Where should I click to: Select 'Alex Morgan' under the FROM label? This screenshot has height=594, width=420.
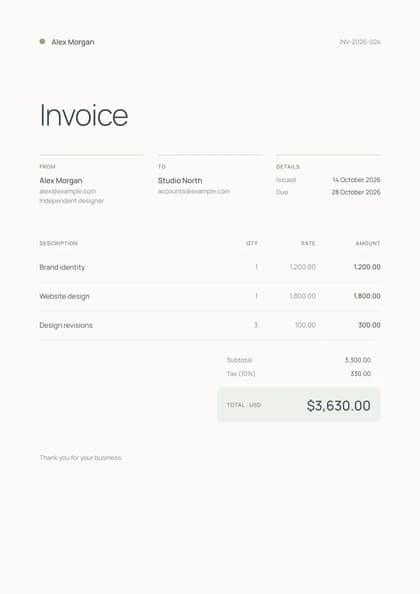coord(61,181)
